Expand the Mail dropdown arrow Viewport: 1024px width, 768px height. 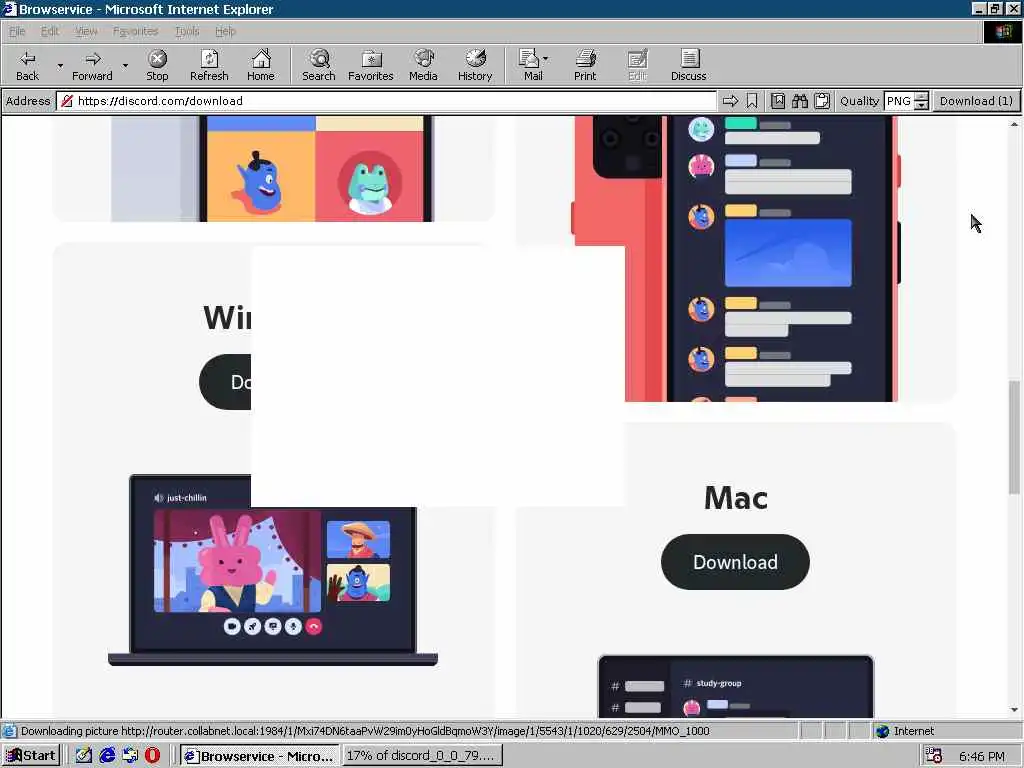pyautogui.click(x=546, y=59)
